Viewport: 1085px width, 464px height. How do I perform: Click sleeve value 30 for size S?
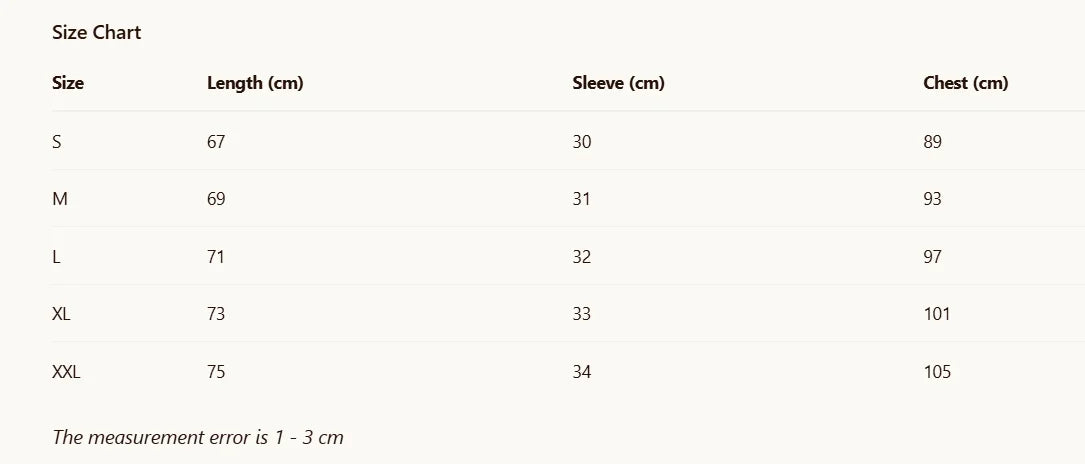point(582,142)
